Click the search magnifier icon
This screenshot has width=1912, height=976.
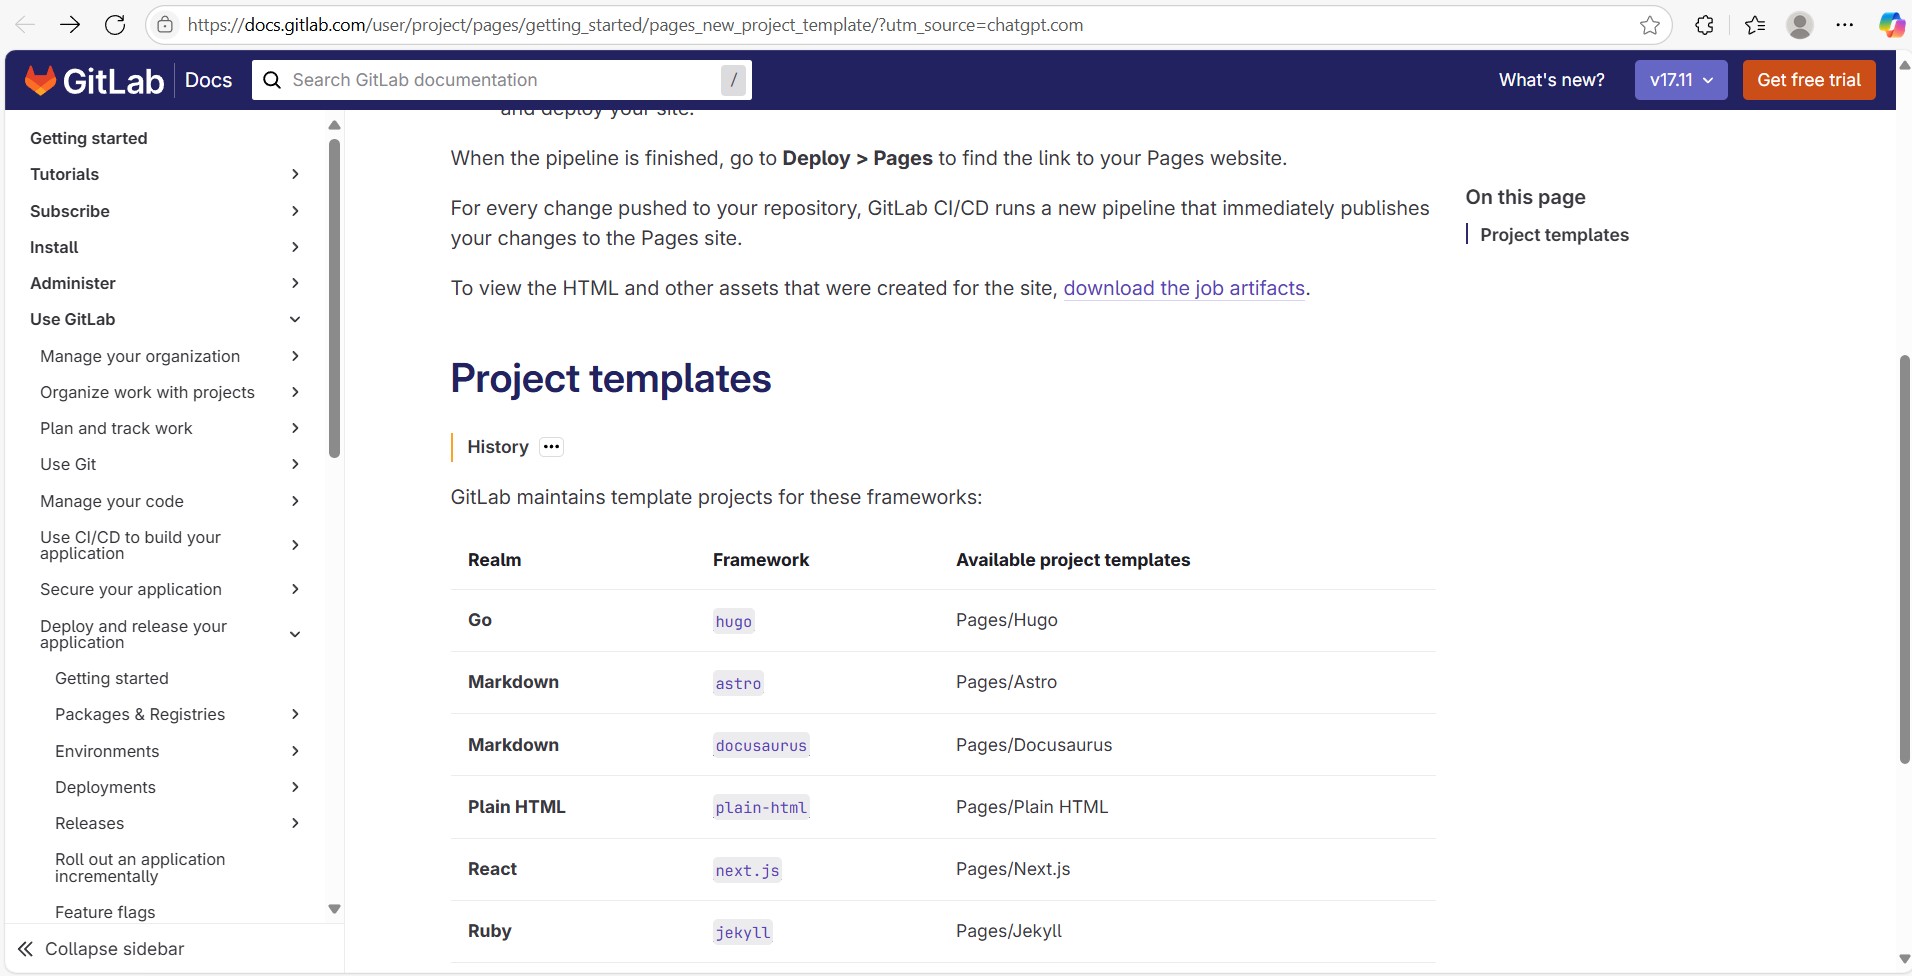click(x=272, y=80)
